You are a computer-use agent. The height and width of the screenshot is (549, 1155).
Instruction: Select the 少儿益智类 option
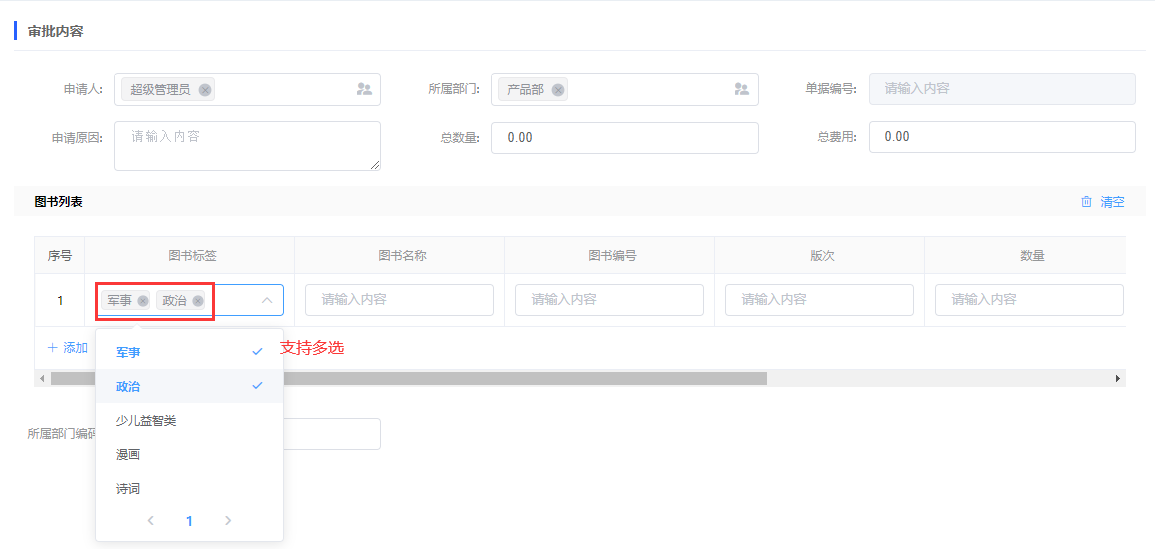tap(189, 420)
